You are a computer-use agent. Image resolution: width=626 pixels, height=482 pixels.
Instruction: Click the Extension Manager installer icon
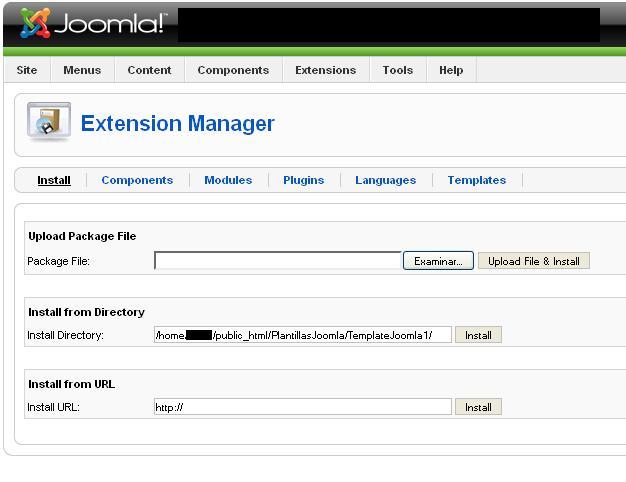point(49,122)
